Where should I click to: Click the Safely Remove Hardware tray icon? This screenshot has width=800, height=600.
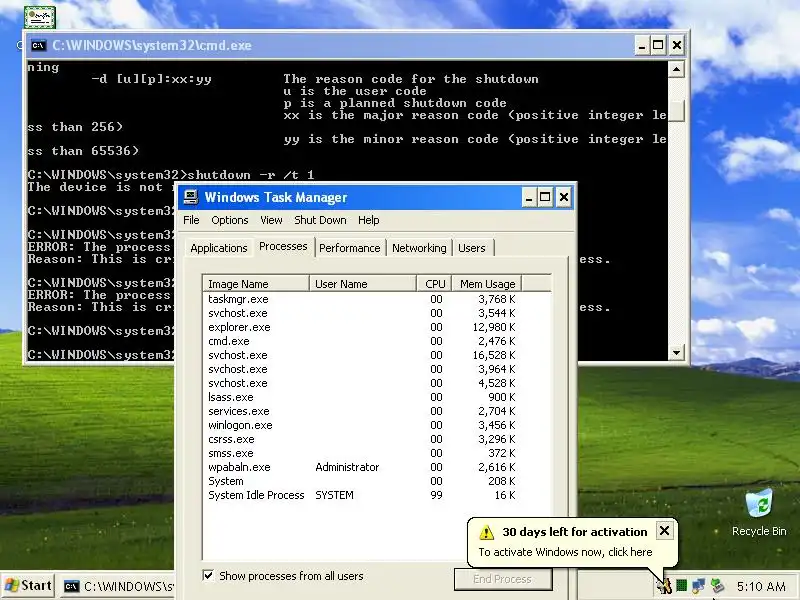click(x=717, y=586)
